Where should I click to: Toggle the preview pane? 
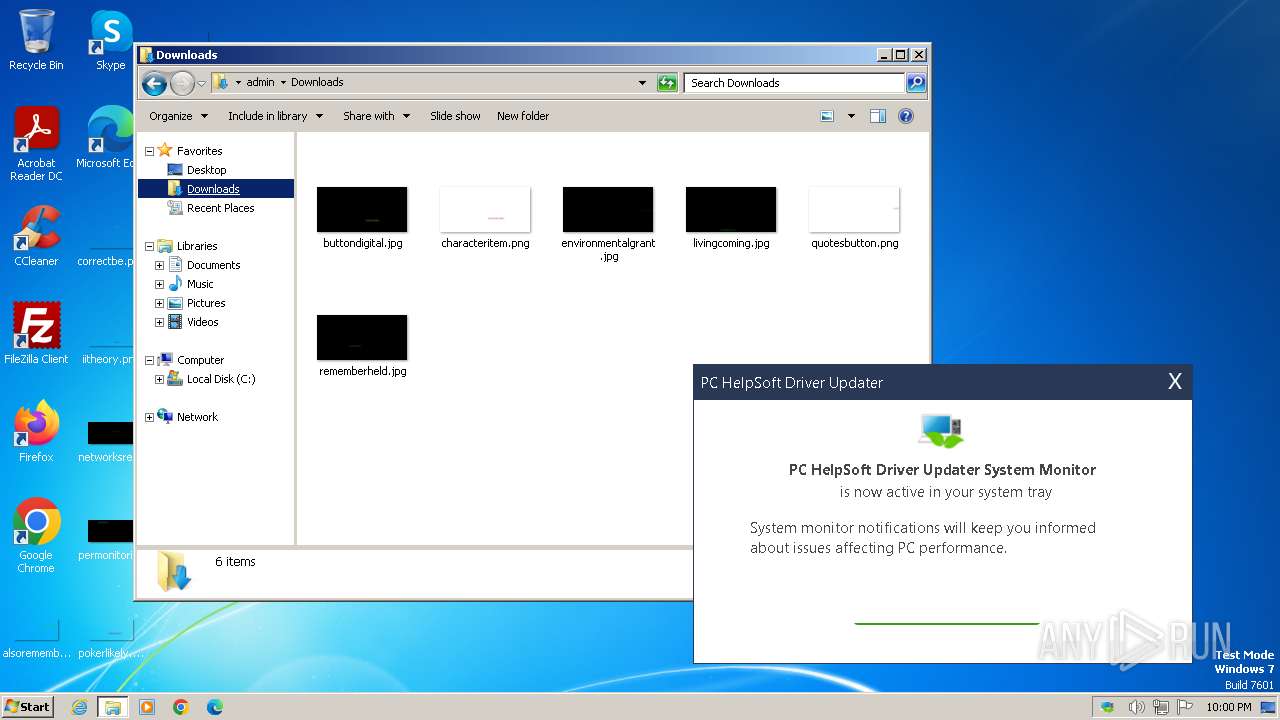[x=877, y=116]
